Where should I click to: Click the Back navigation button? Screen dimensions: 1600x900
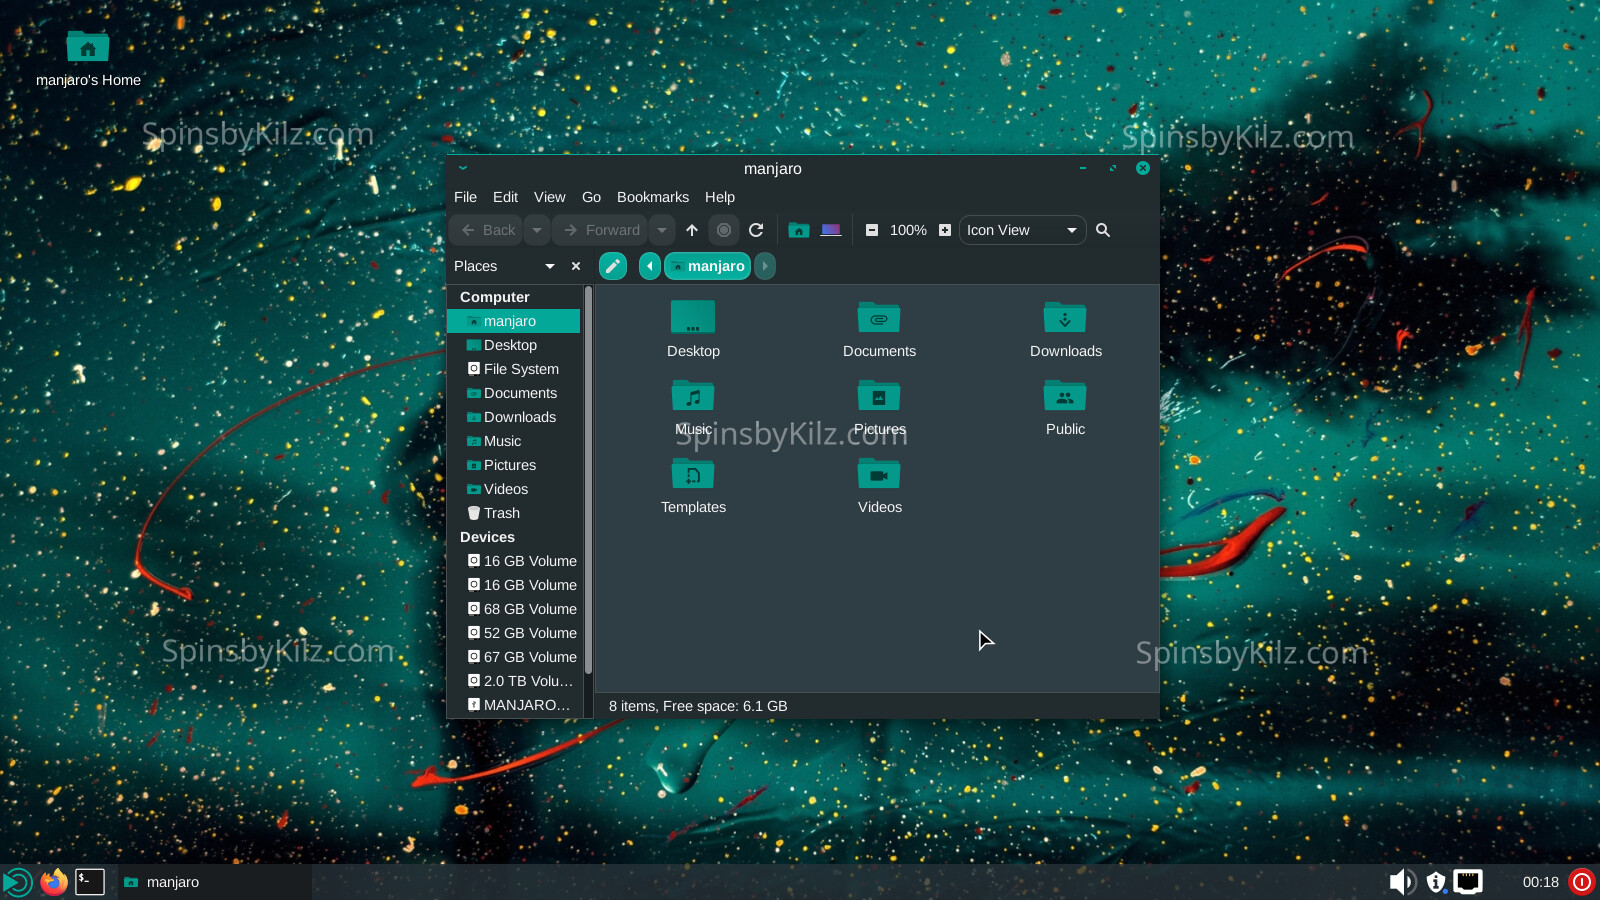click(487, 230)
